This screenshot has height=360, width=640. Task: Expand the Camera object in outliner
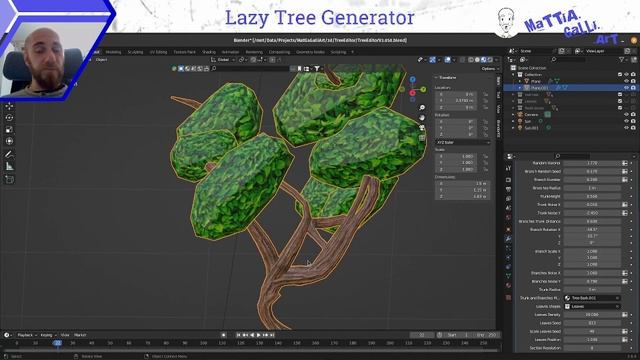tap(513, 115)
